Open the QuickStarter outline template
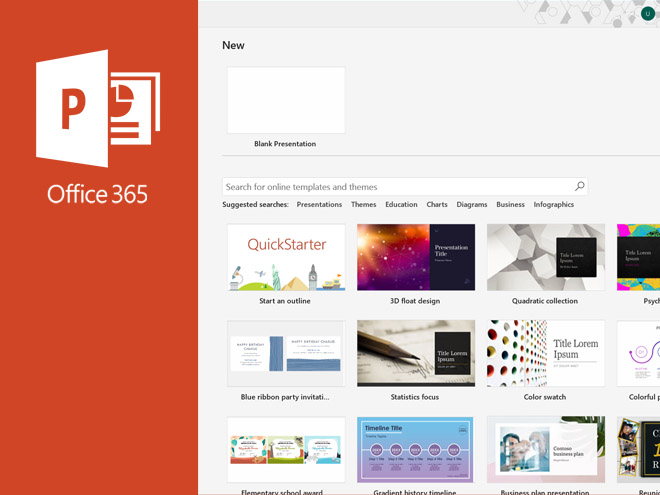Viewport: 660px width, 495px height. (x=286, y=258)
